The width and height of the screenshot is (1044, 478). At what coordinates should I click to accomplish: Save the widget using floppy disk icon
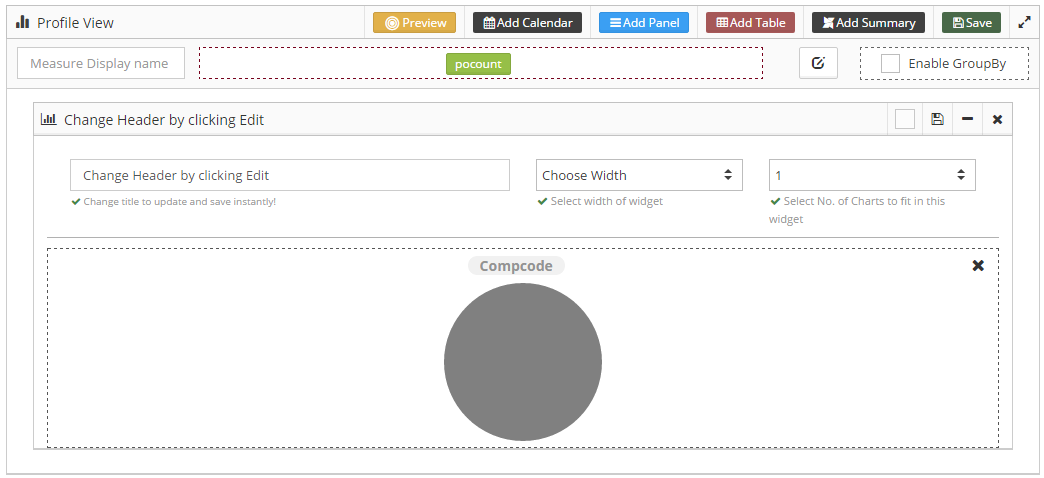tap(937, 119)
